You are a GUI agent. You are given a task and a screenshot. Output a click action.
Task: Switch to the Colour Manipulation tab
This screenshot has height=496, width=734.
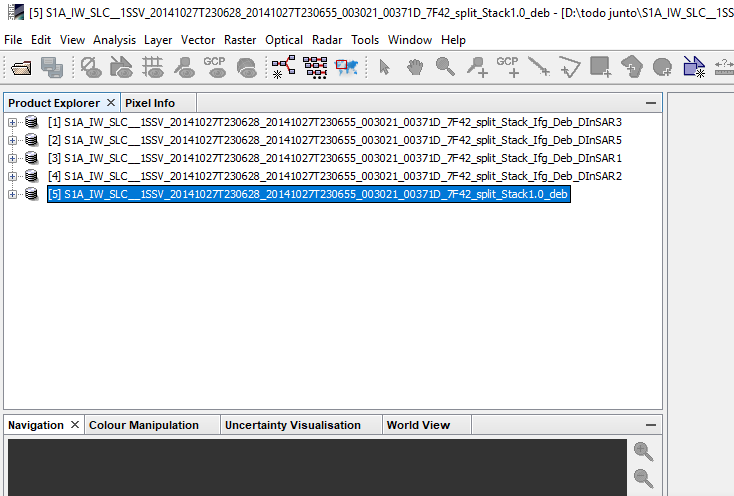[x=144, y=425]
